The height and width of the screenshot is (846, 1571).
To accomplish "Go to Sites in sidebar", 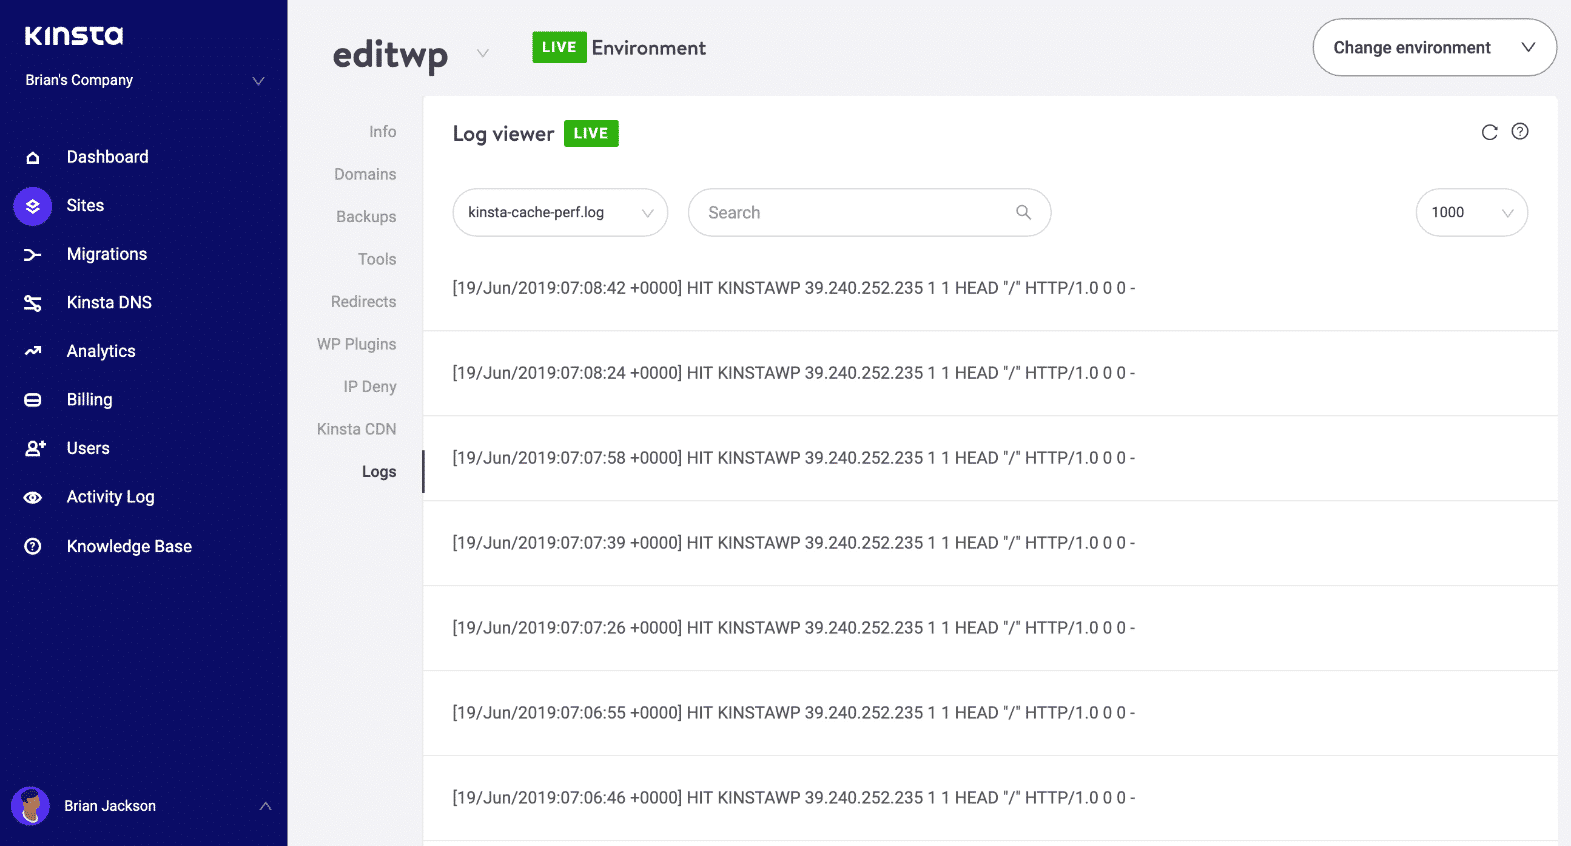I will 85,205.
